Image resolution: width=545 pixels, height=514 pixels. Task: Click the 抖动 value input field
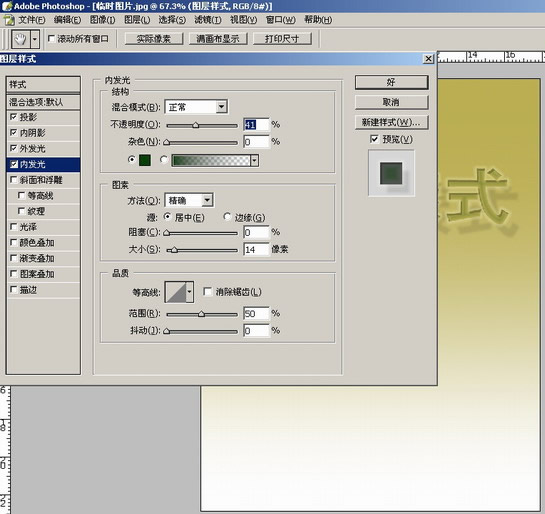(x=256, y=331)
